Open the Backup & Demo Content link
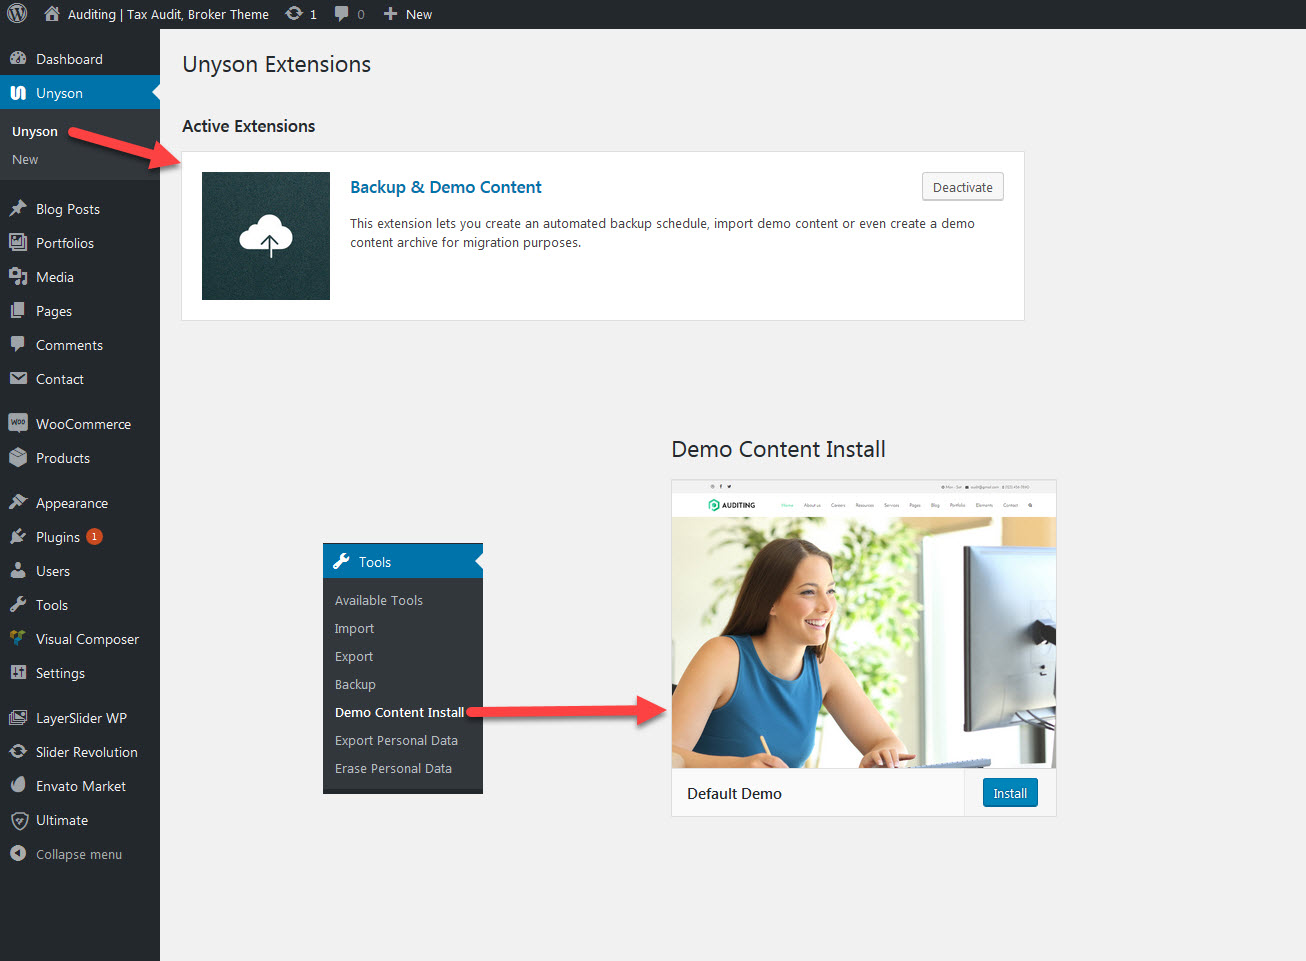This screenshot has height=961, width=1306. pyautogui.click(x=445, y=187)
